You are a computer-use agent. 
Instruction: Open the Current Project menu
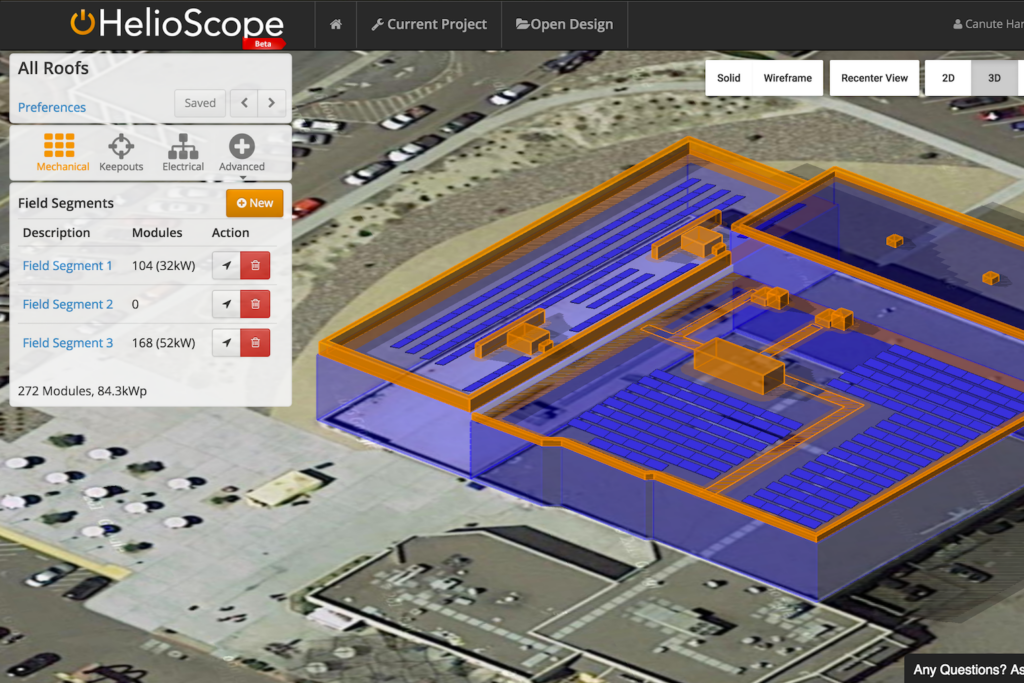429,24
